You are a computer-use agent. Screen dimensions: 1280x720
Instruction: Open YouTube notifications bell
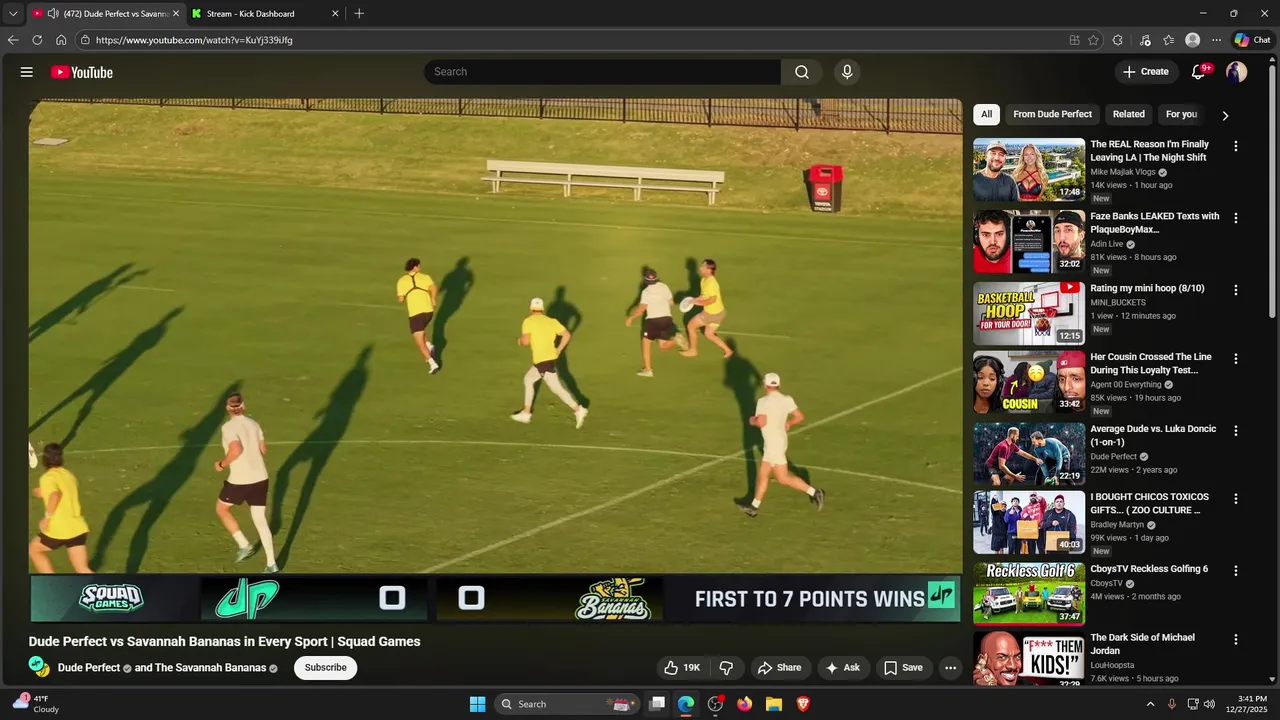pos(1199,72)
